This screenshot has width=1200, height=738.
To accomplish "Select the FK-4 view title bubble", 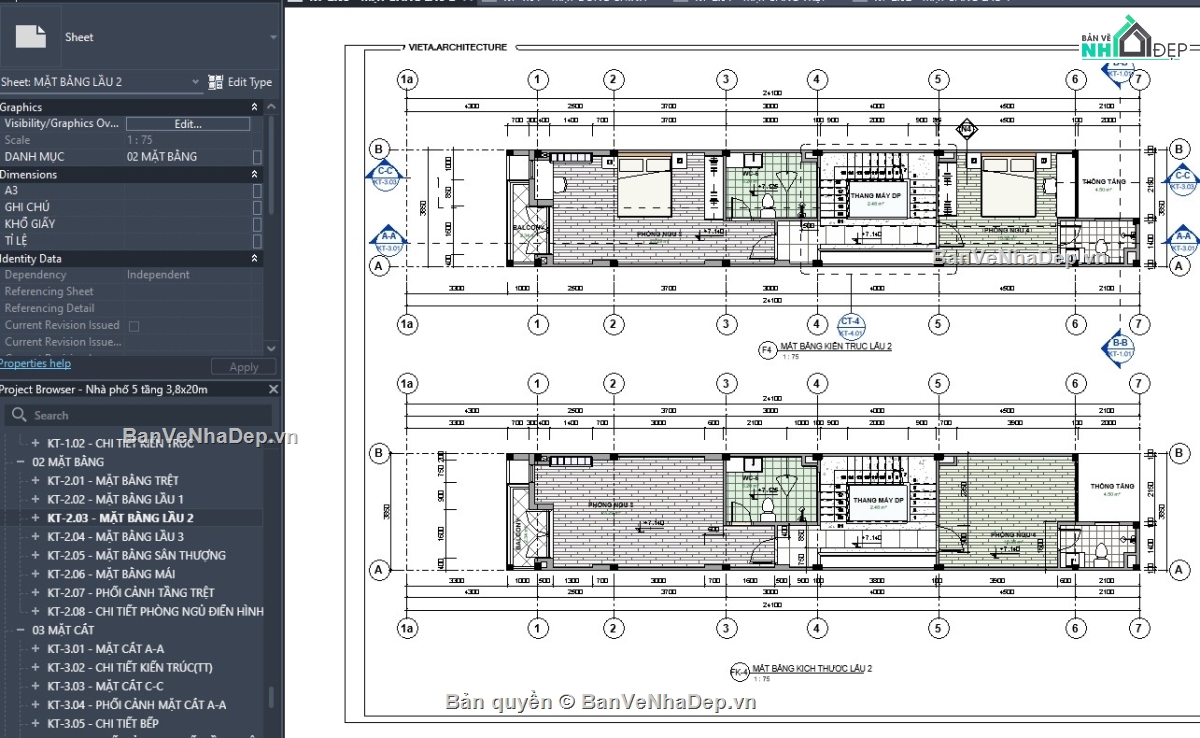I will [740, 671].
